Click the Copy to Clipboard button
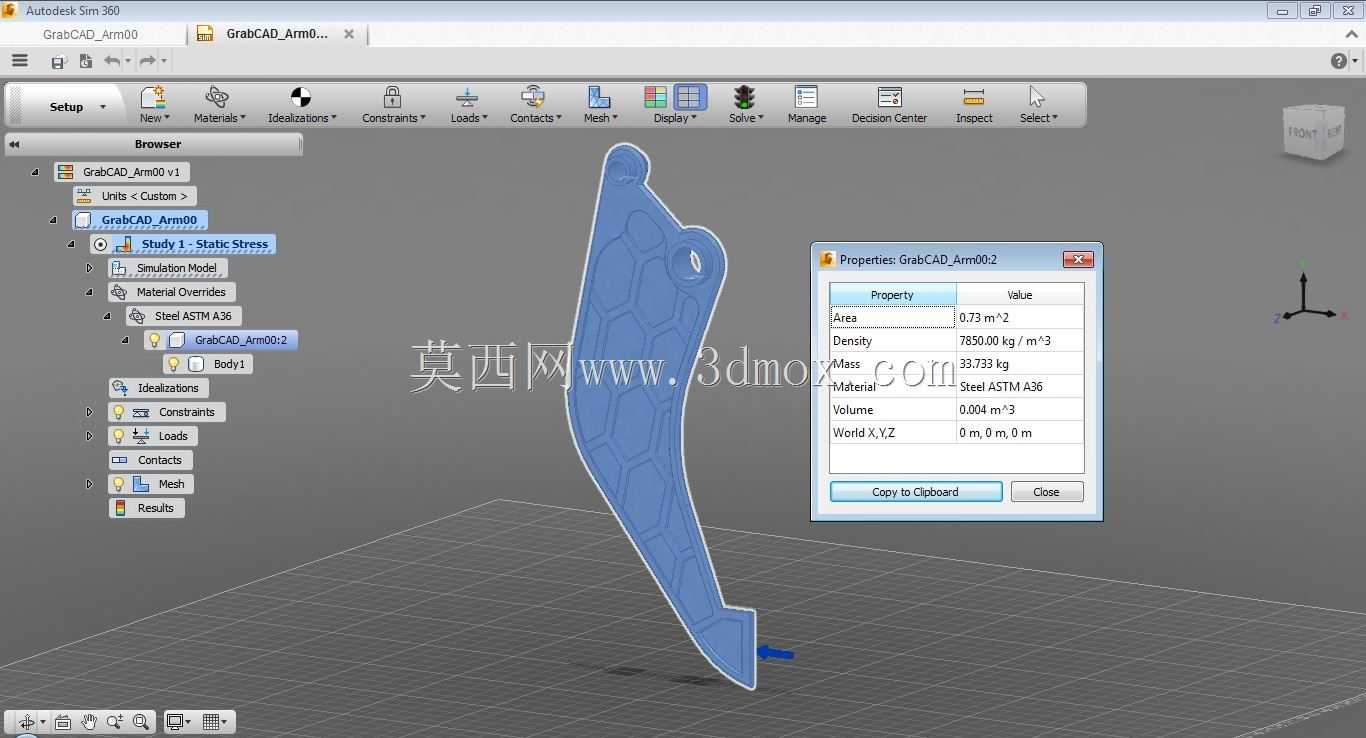 click(916, 492)
